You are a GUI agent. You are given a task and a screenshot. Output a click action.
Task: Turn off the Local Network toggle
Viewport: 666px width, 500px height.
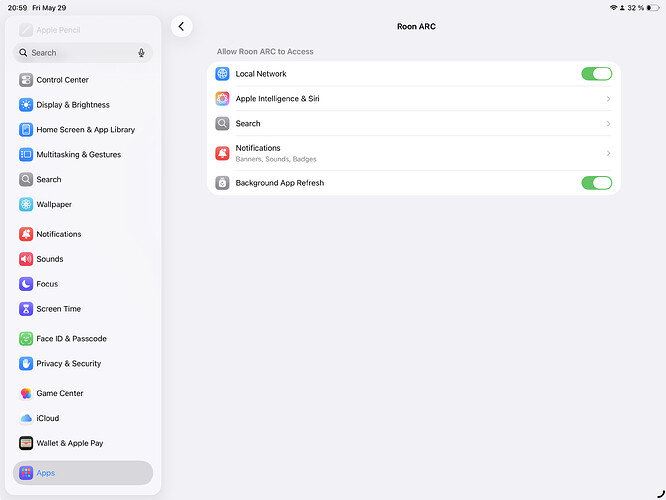pyautogui.click(x=596, y=74)
